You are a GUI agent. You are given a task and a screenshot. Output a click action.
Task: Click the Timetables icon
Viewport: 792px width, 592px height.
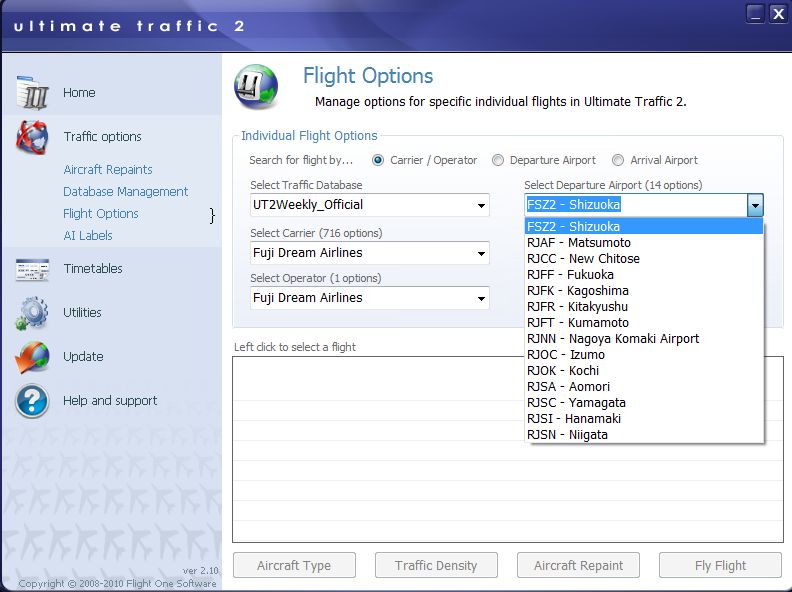[x=32, y=269]
